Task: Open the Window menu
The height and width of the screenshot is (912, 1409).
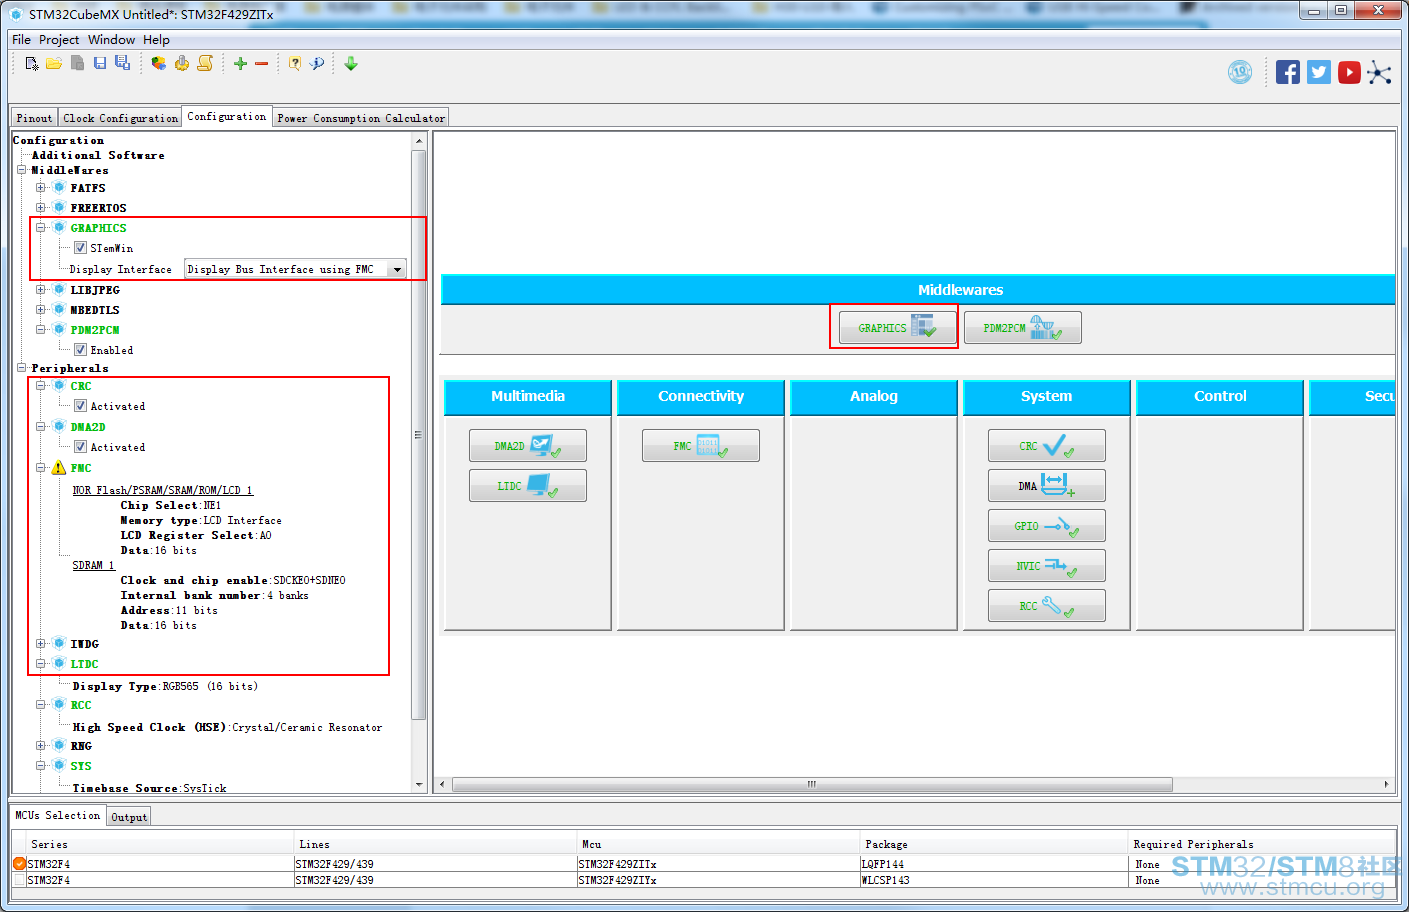Action: 111,40
